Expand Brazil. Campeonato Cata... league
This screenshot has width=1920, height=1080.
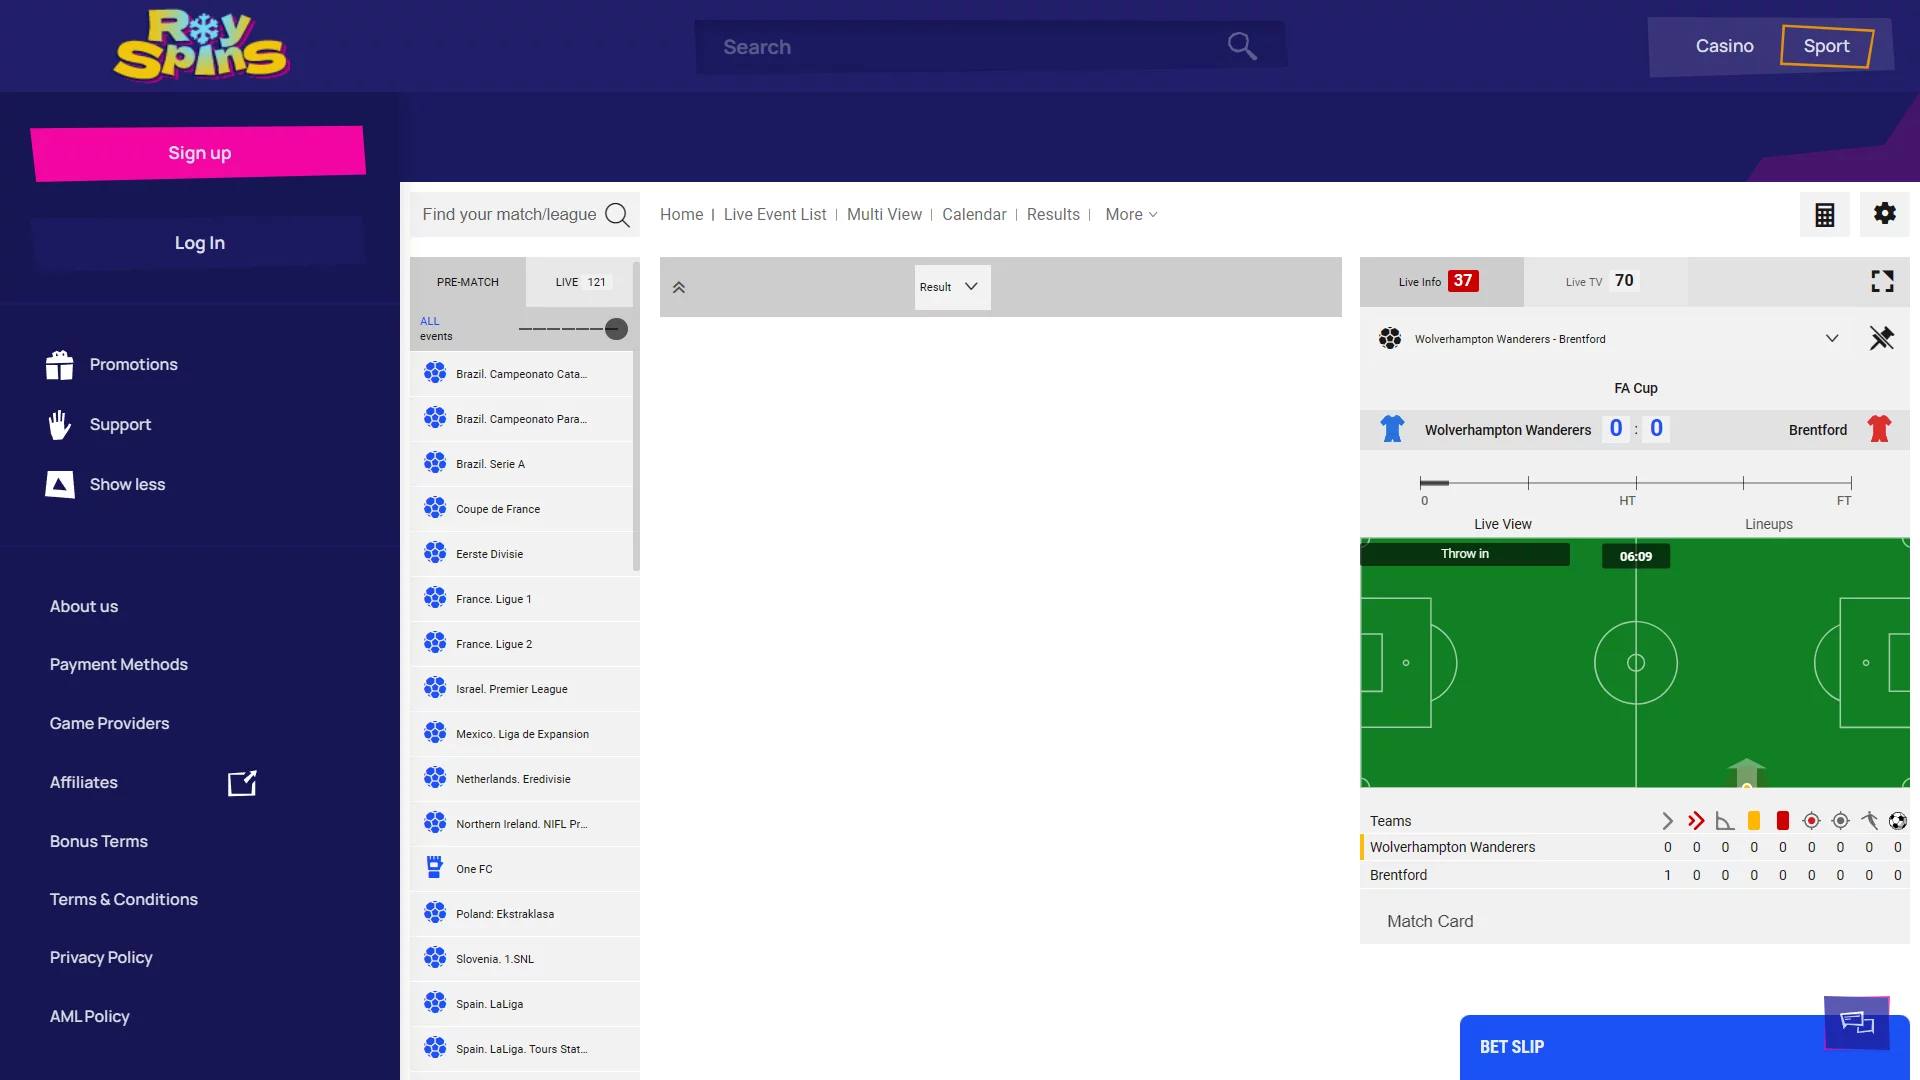point(524,374)
